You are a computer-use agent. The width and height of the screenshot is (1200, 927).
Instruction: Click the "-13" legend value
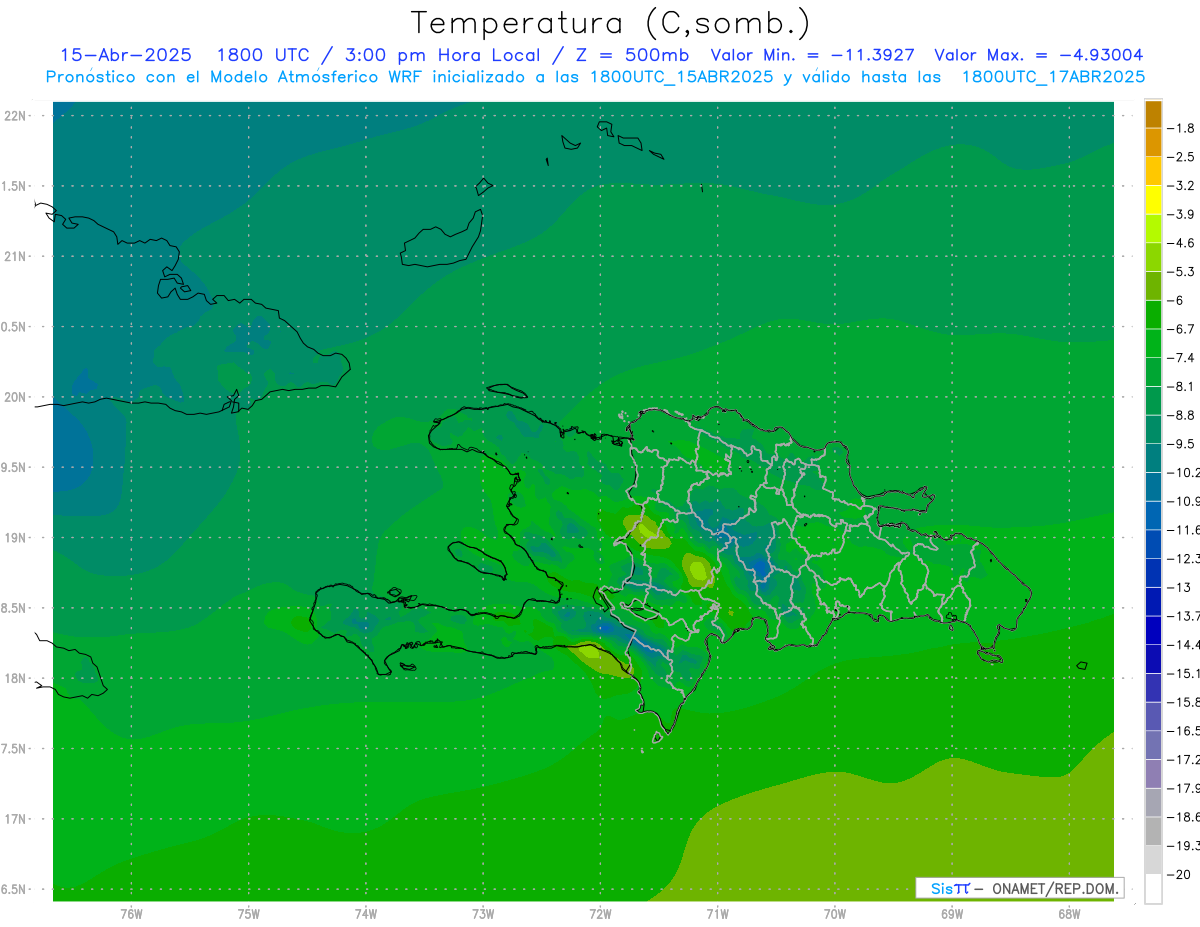[x=1179, y=587]
